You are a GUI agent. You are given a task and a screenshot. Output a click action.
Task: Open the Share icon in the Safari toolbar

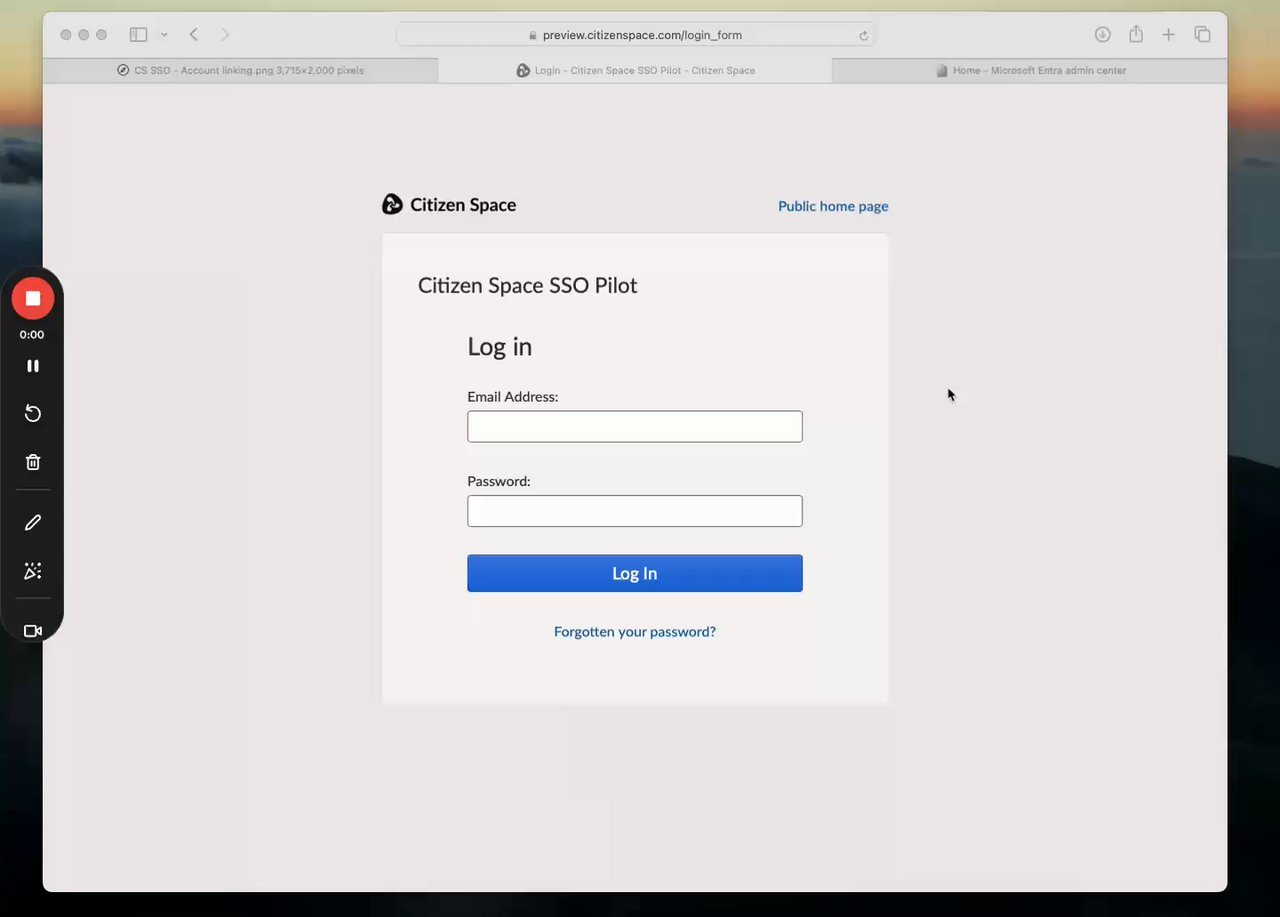click(1136, 35)
